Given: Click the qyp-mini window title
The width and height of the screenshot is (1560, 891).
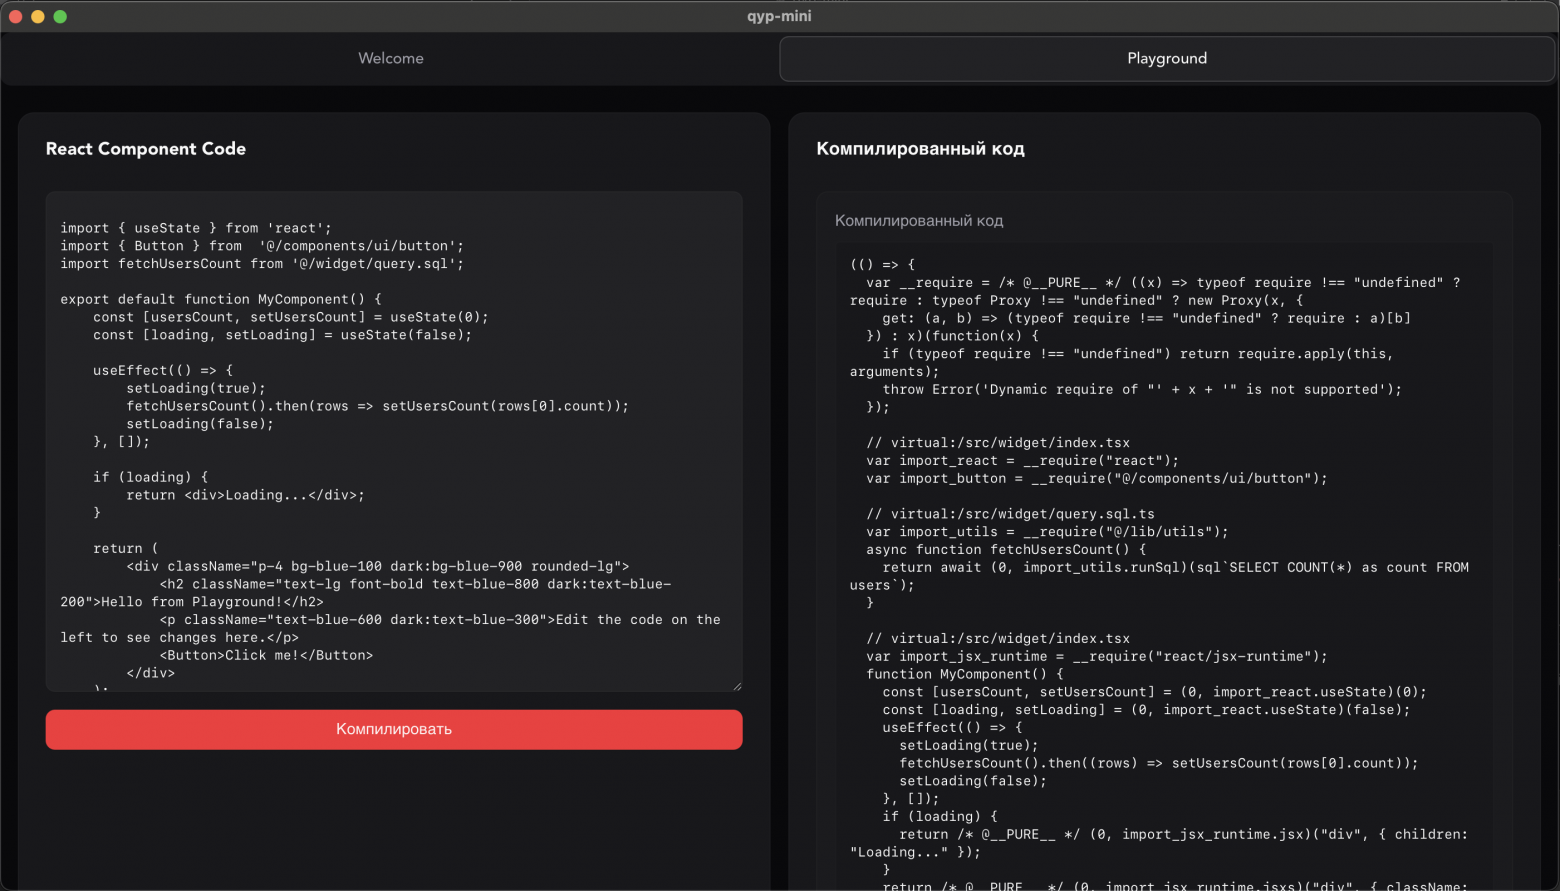Looking at the screenshot, I should coord(779,16).
